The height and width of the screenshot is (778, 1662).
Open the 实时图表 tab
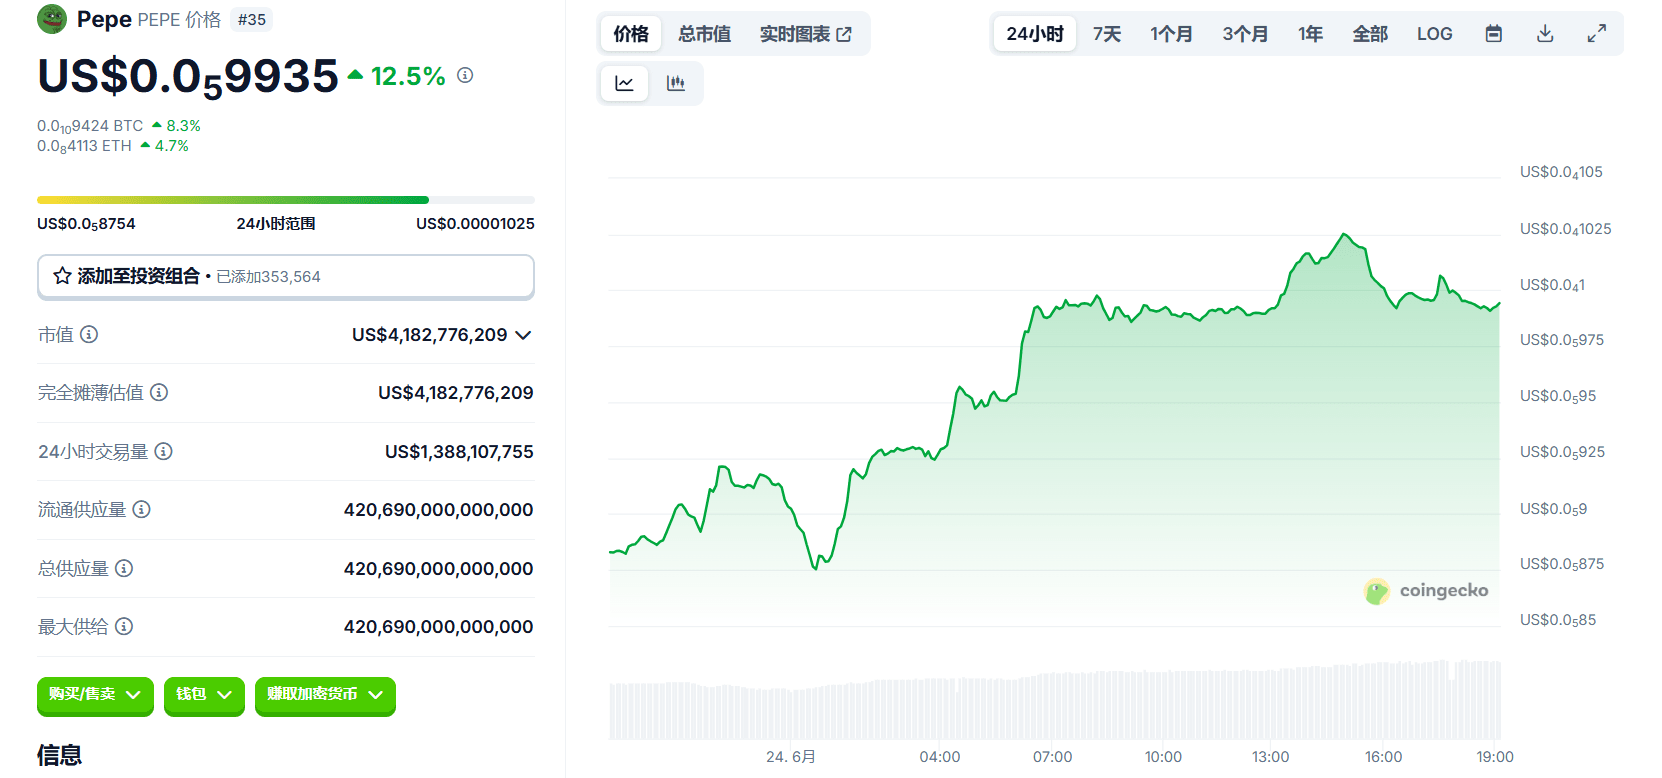tap(805, 34)
